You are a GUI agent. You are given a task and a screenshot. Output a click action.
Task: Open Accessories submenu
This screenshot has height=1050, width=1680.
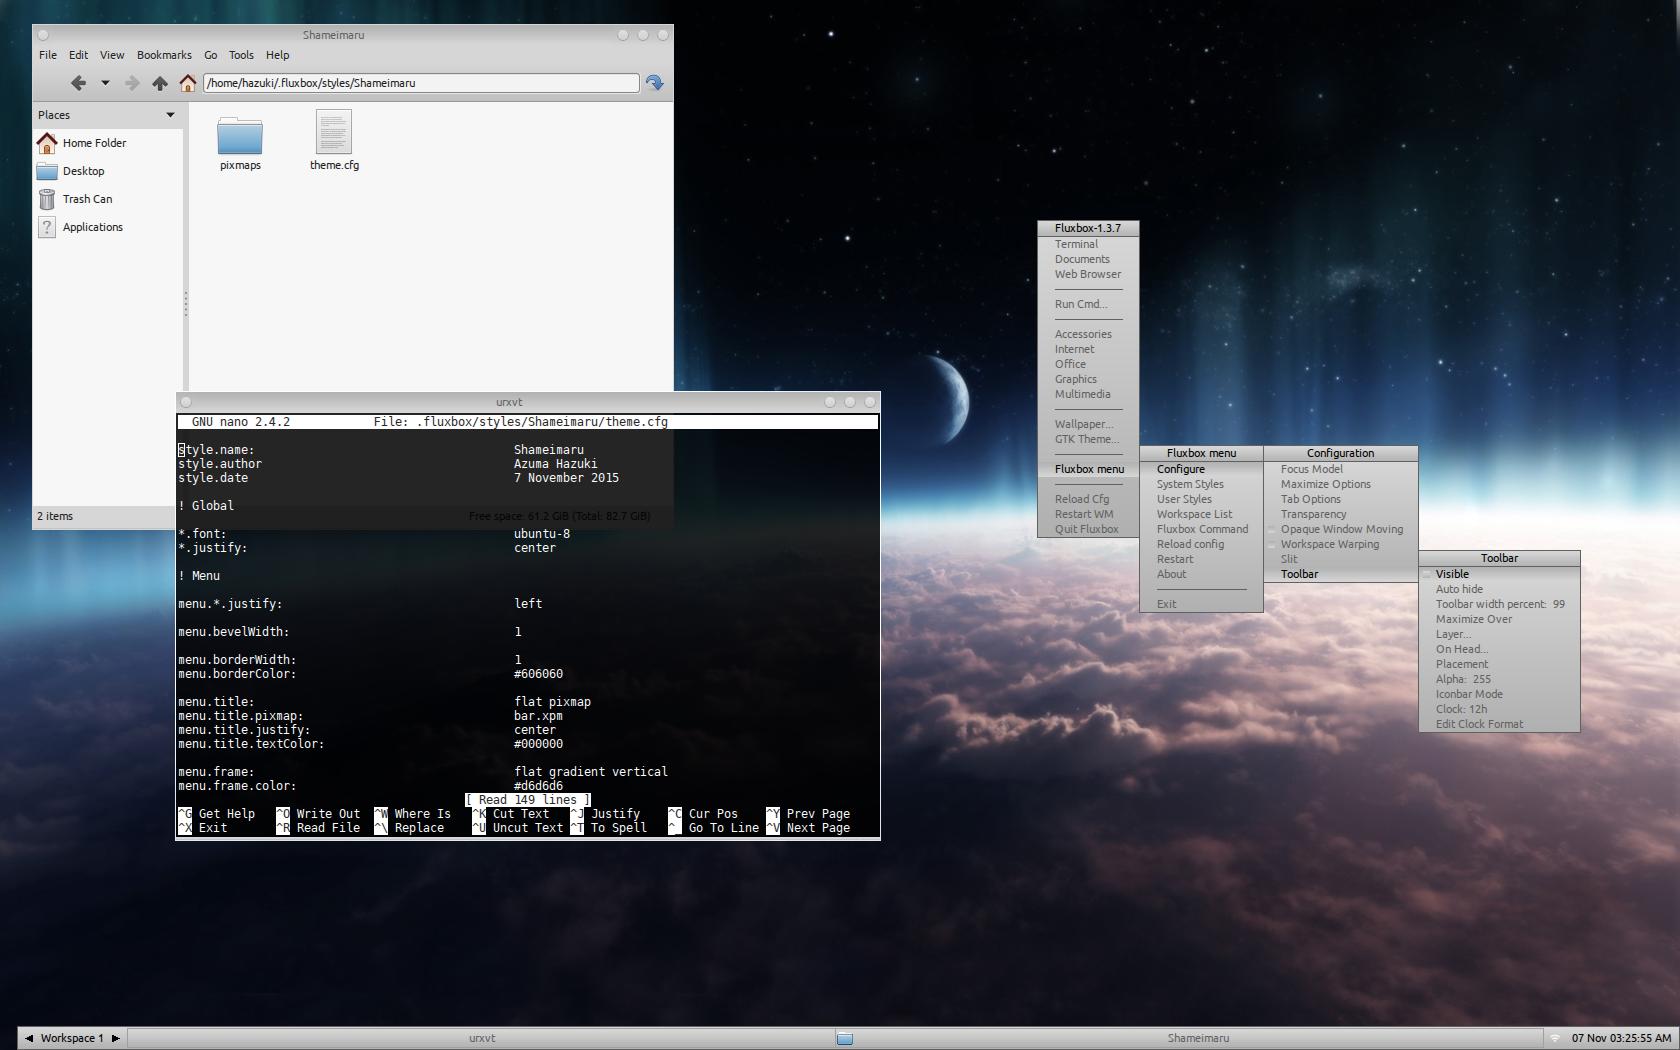coord(1088,334)
